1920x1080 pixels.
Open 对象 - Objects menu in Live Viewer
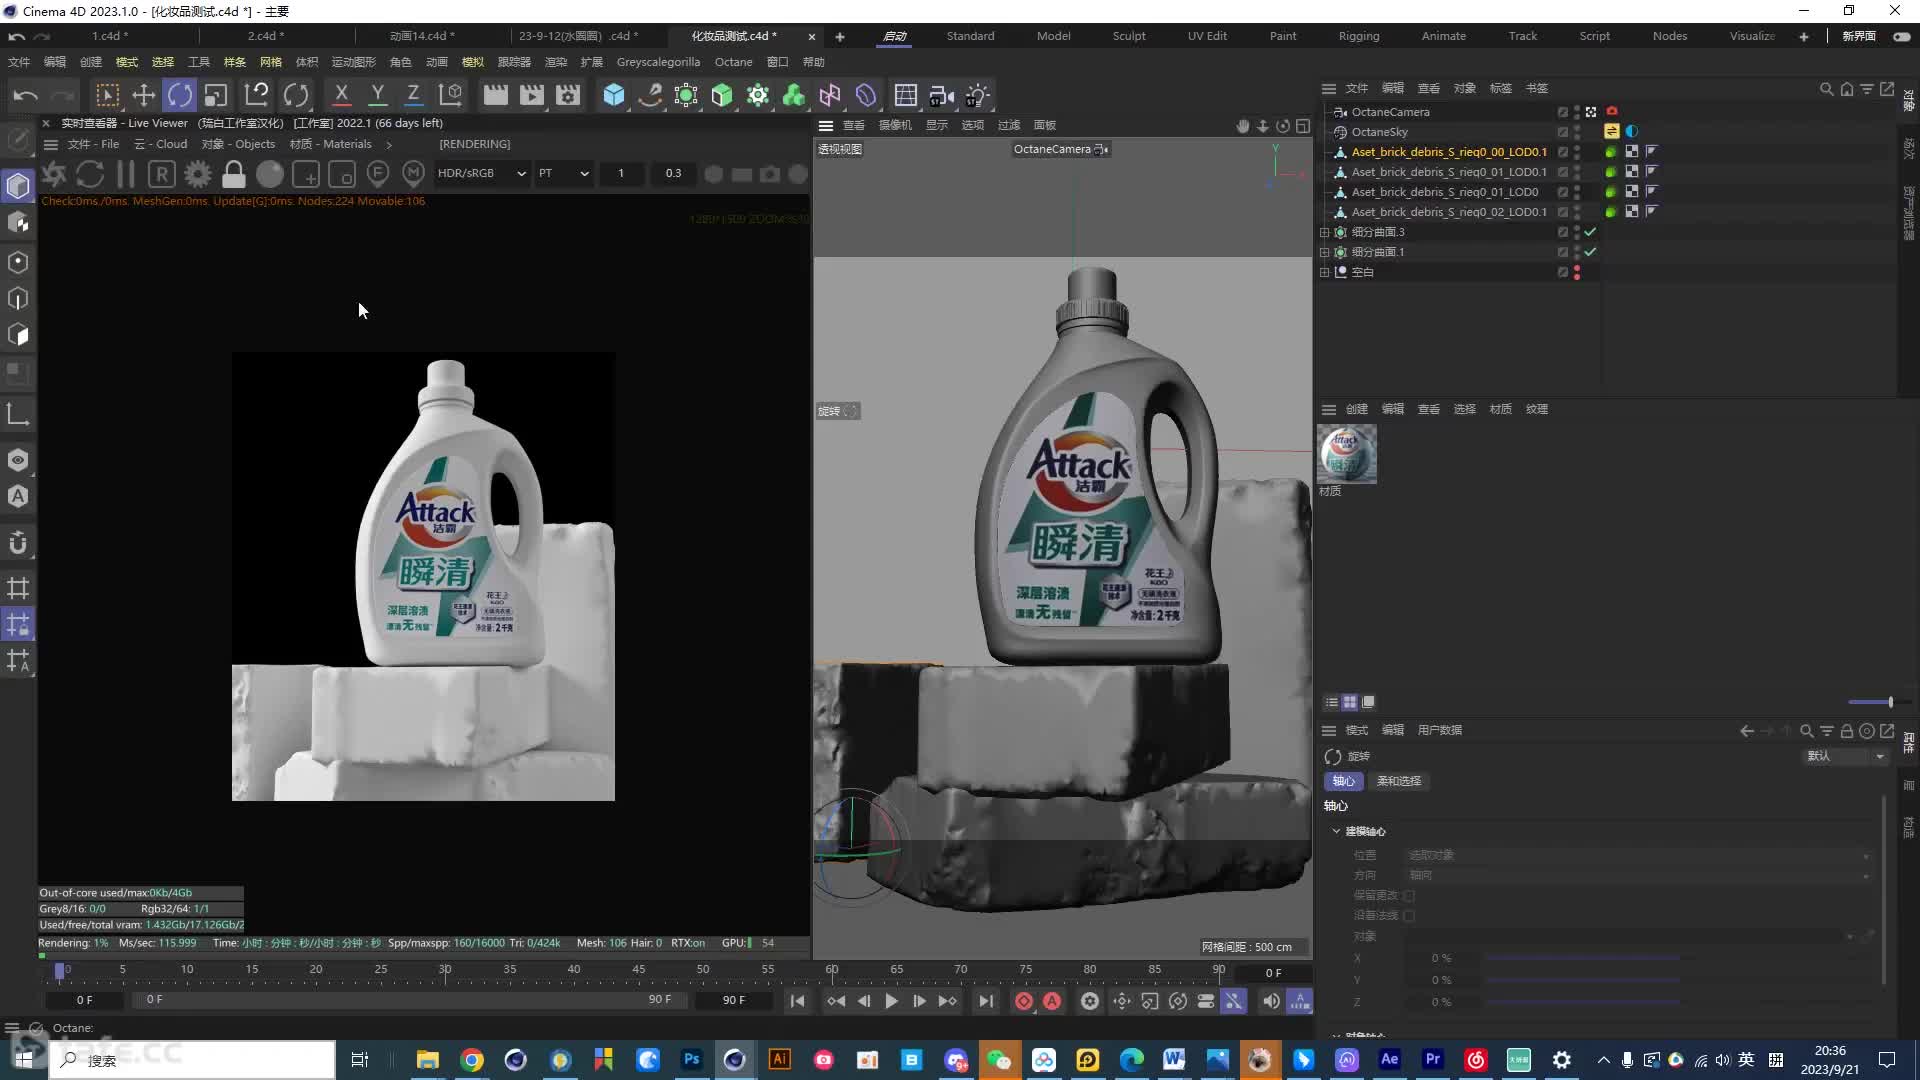click(x=238, y=144)
